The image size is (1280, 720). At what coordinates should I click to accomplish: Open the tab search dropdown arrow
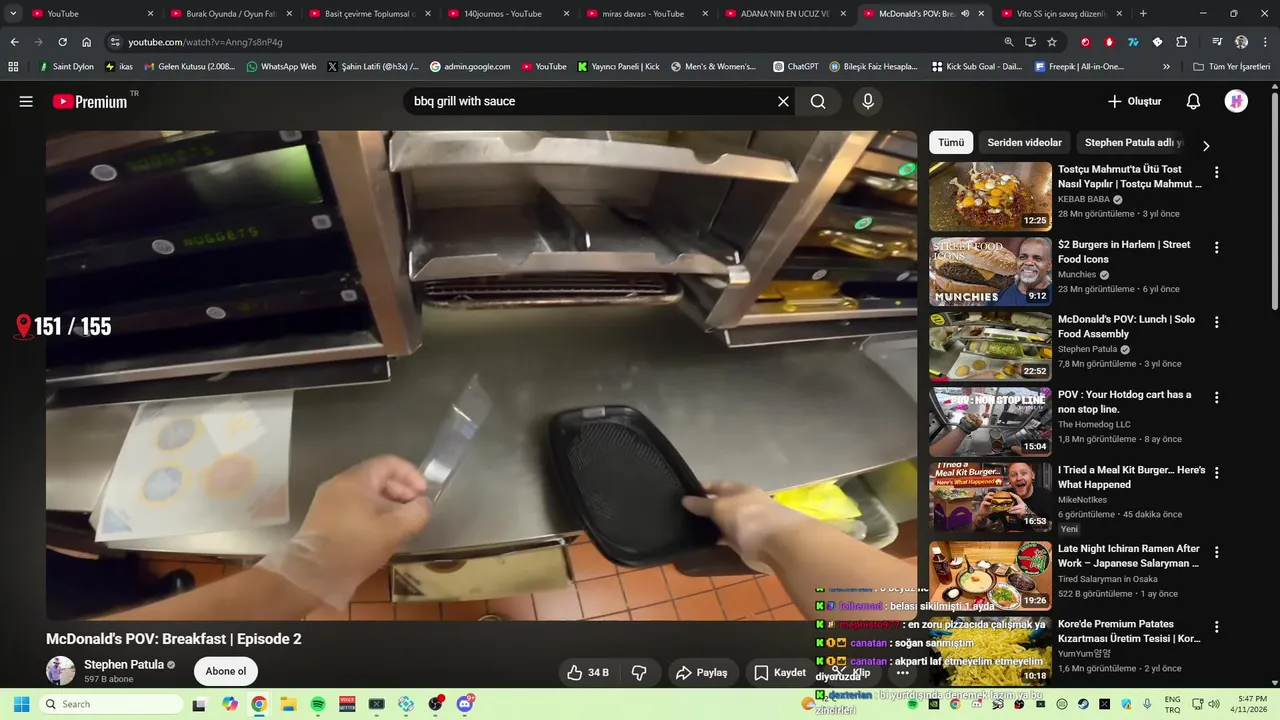[x=13, y=14]
